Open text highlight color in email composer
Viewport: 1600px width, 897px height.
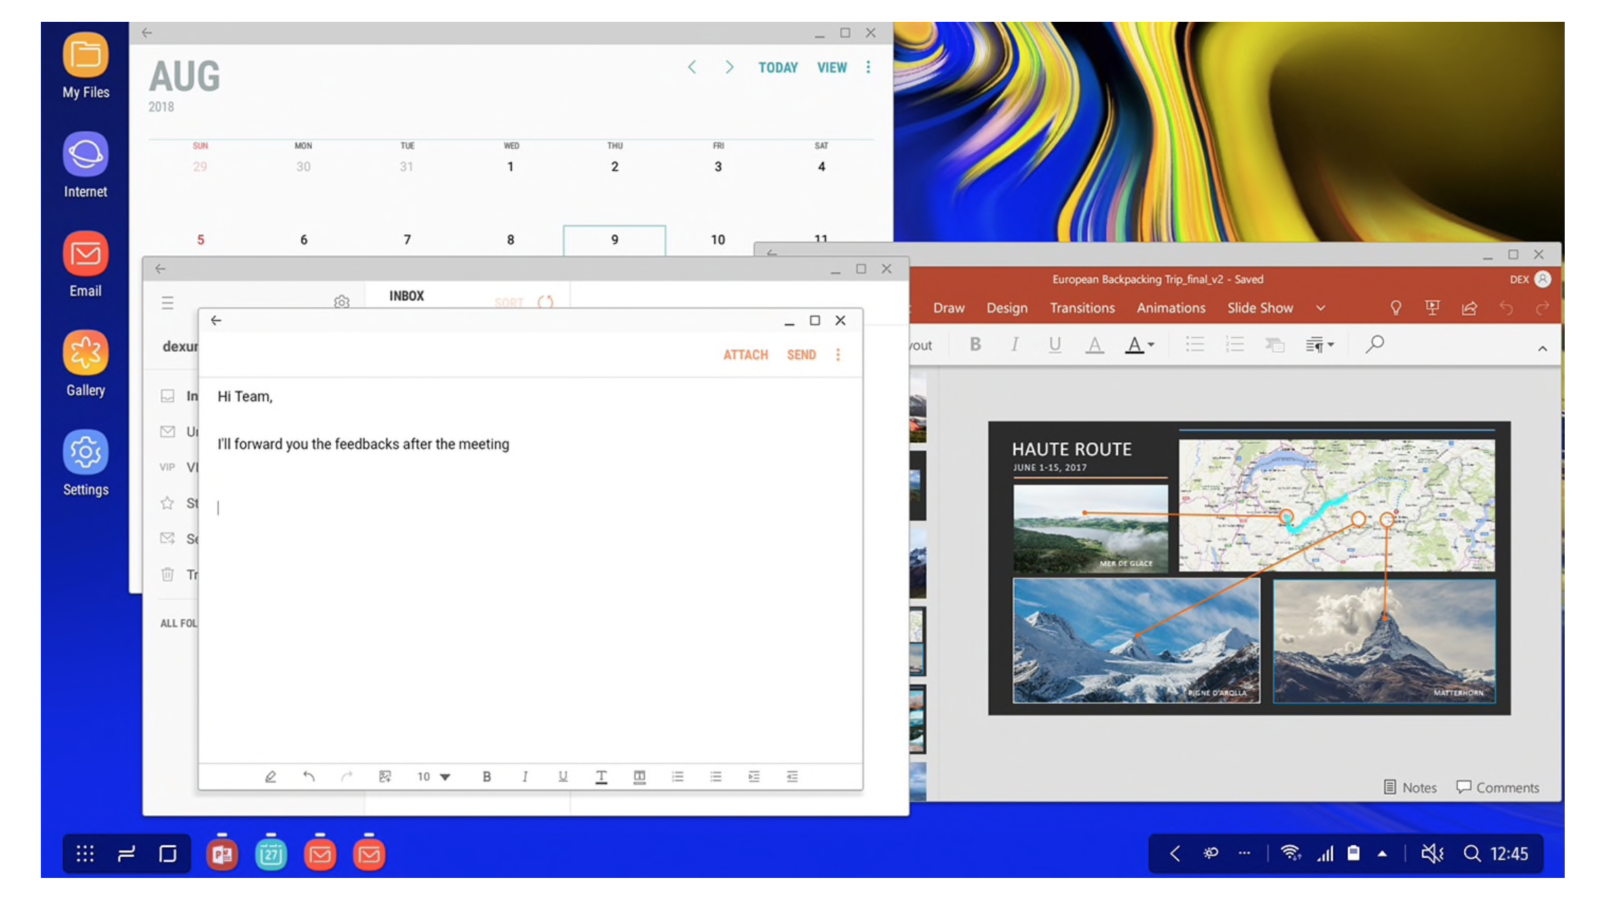point(639,777)
